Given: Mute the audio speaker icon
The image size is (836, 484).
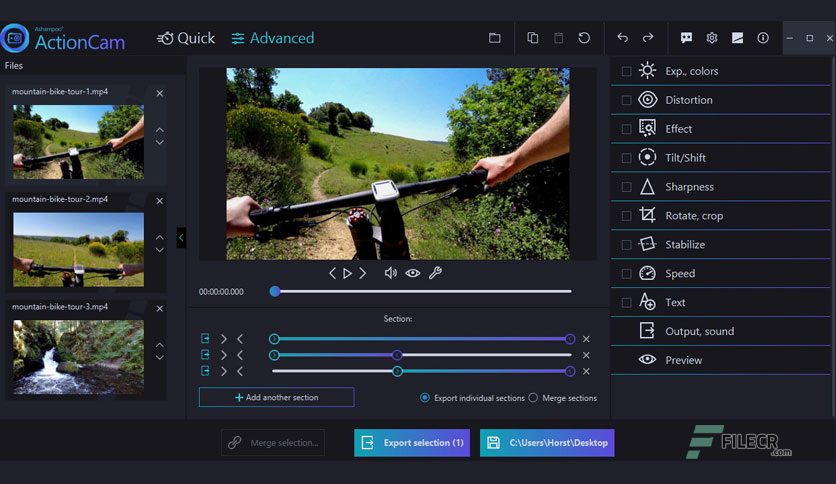Looking at the screenshot, I should coord(390,273).
